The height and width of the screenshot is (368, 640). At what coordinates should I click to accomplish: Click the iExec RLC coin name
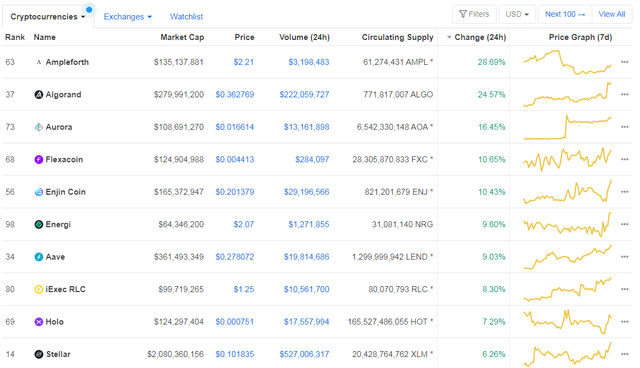point(65,289)
